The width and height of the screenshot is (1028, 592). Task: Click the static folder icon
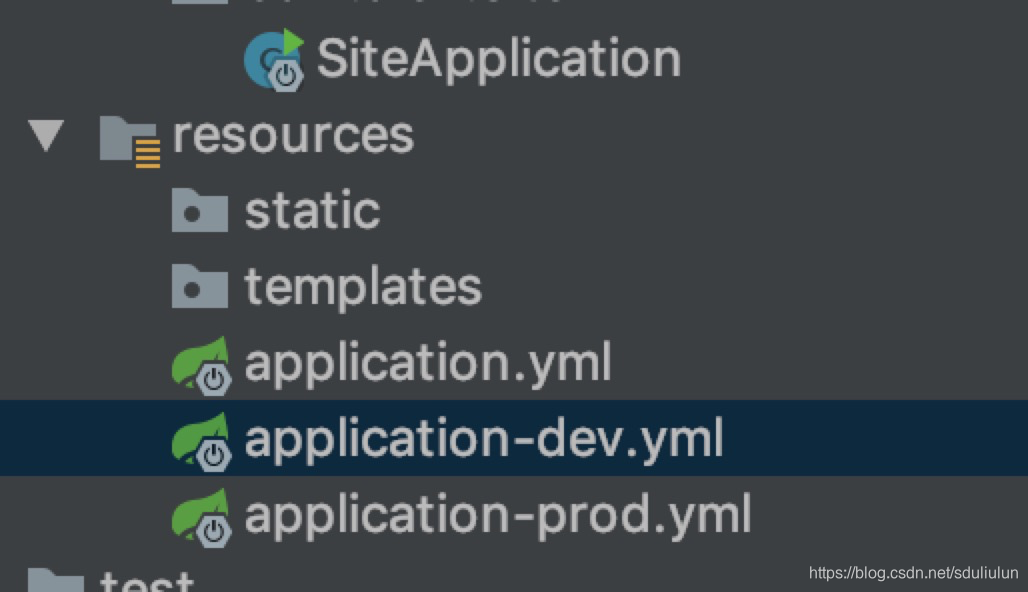tap(200, 210)
